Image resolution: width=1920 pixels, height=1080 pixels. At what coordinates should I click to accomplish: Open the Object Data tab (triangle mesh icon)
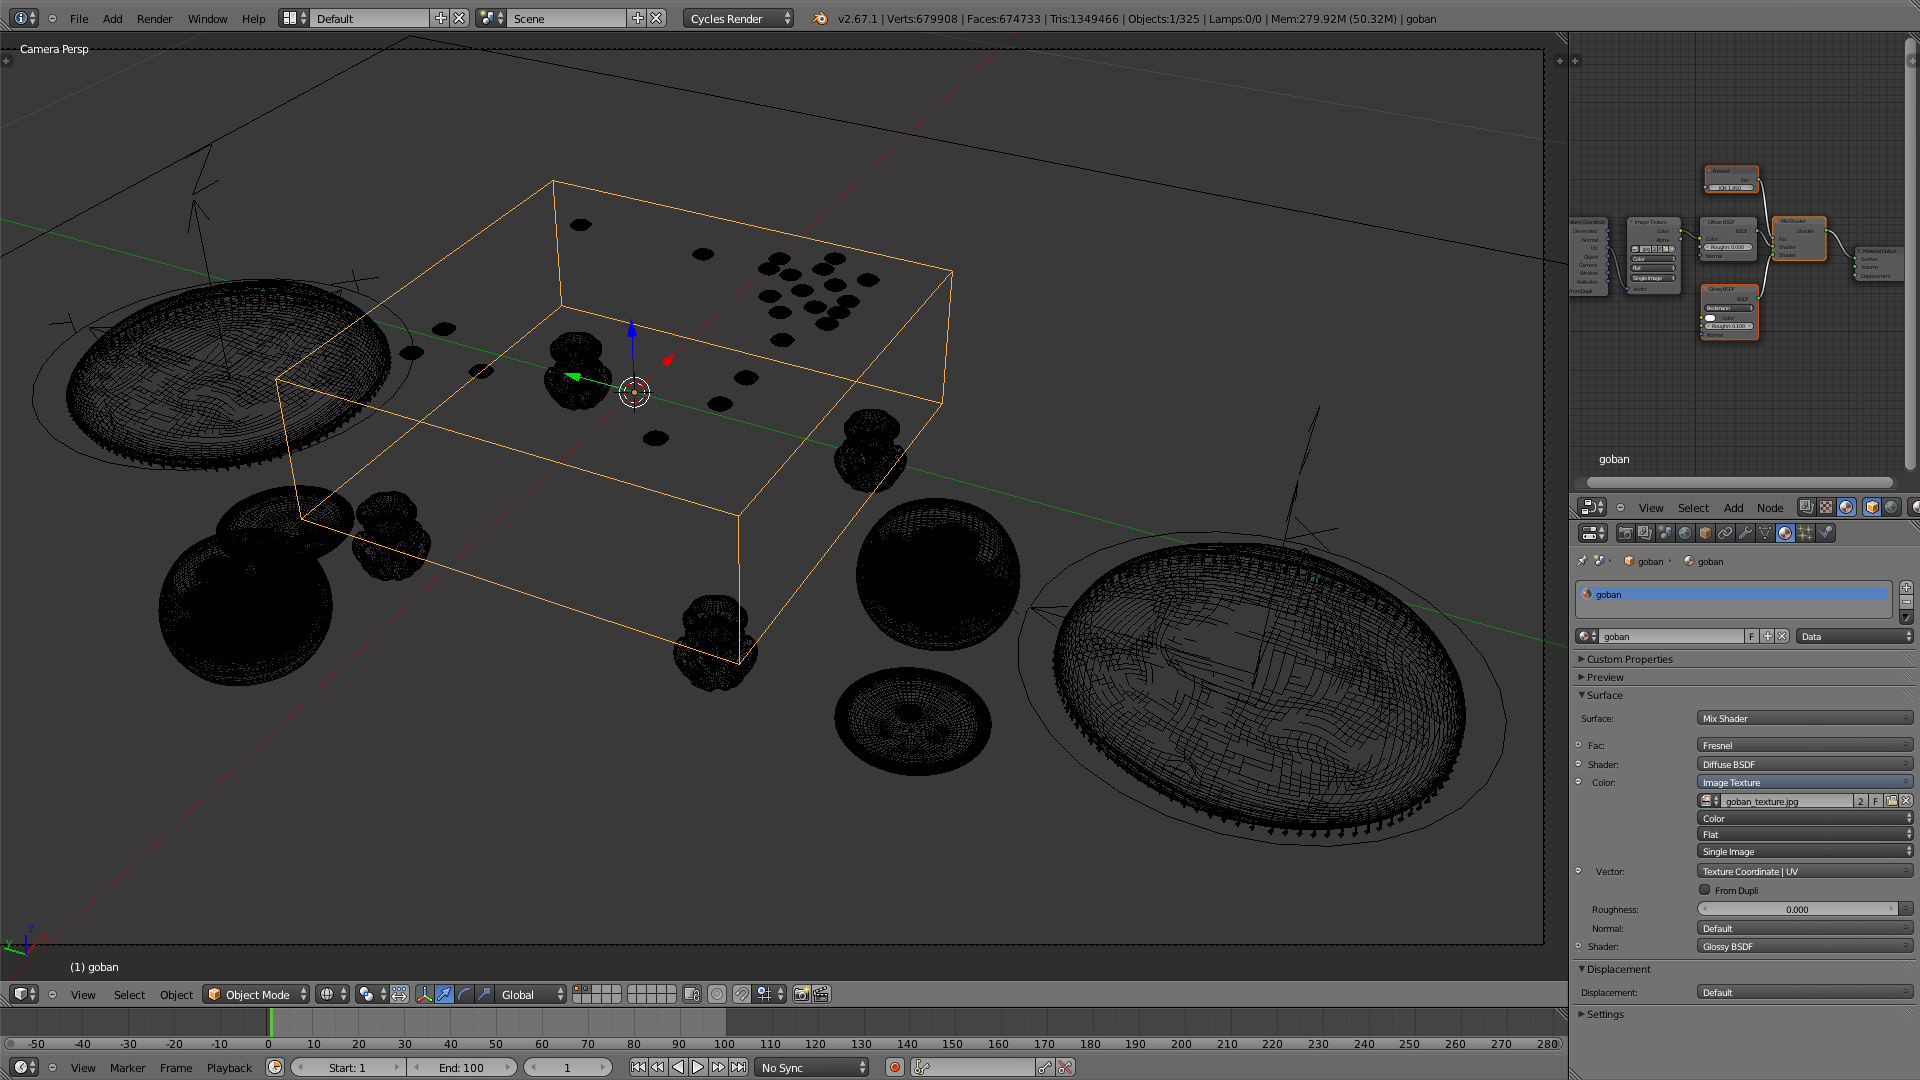tap(1765, 533)
